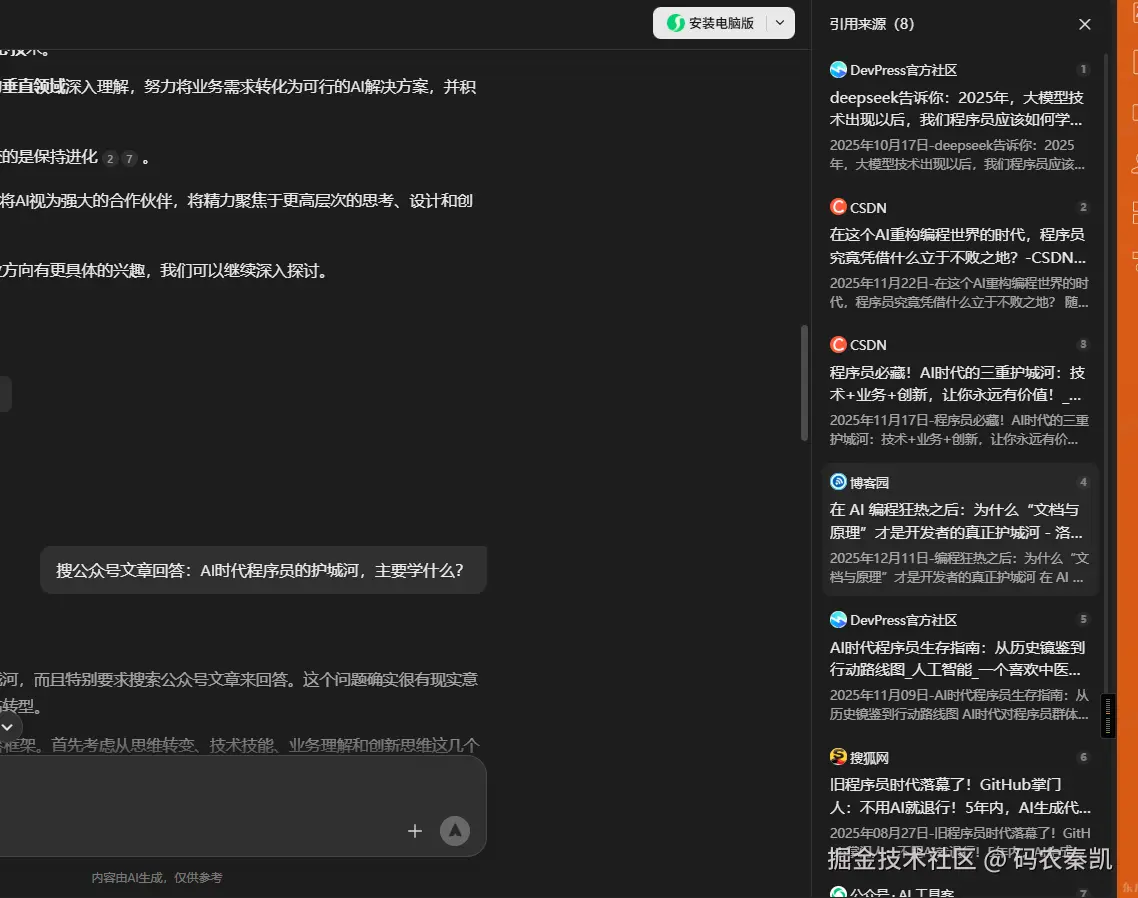Click the DevPress官方社区 site icon on first citation

pos(837,70)
